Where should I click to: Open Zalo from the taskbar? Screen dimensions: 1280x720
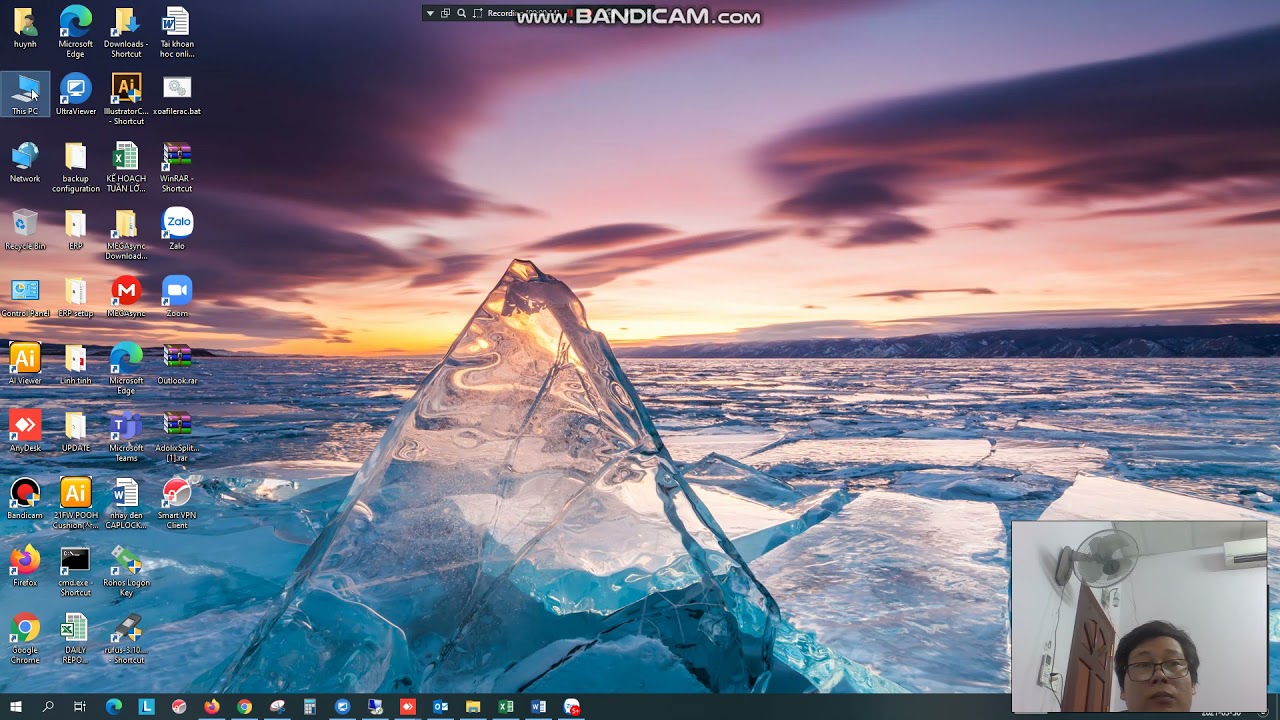coord(571,707)
